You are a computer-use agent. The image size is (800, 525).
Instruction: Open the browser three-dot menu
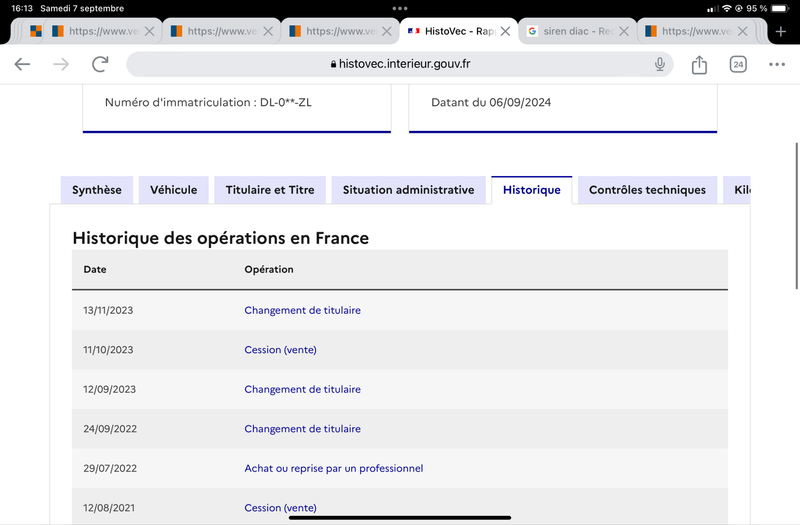pos(777,64)
